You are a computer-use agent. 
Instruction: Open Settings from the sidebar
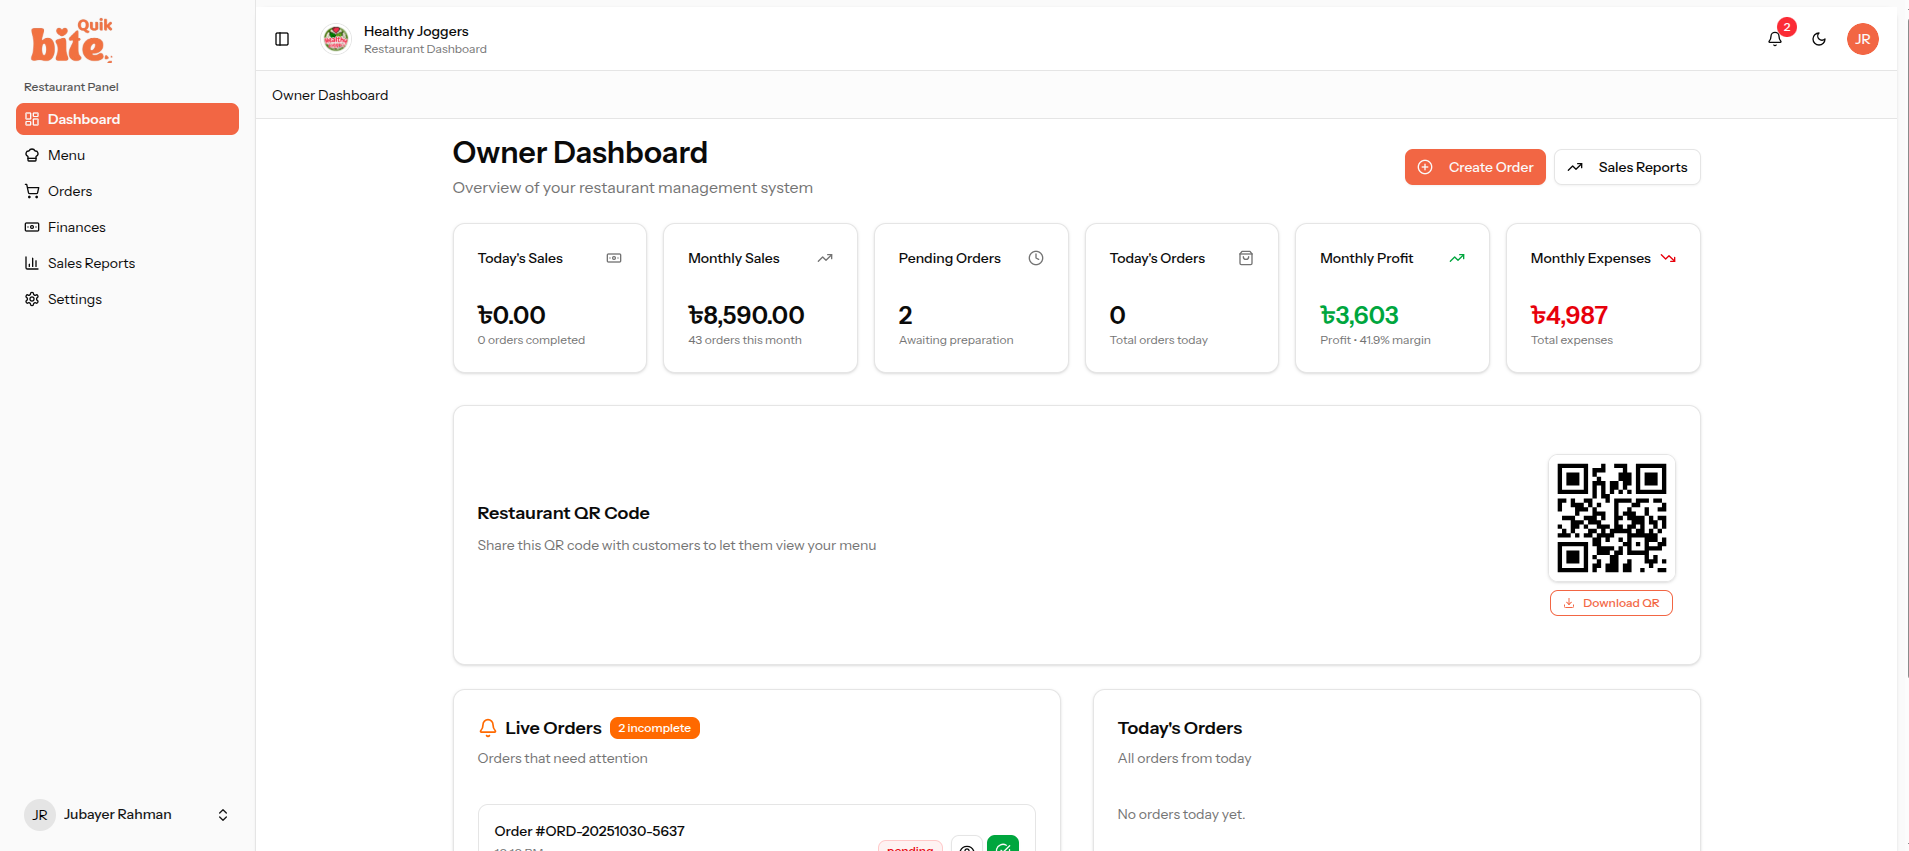point(74,299)
